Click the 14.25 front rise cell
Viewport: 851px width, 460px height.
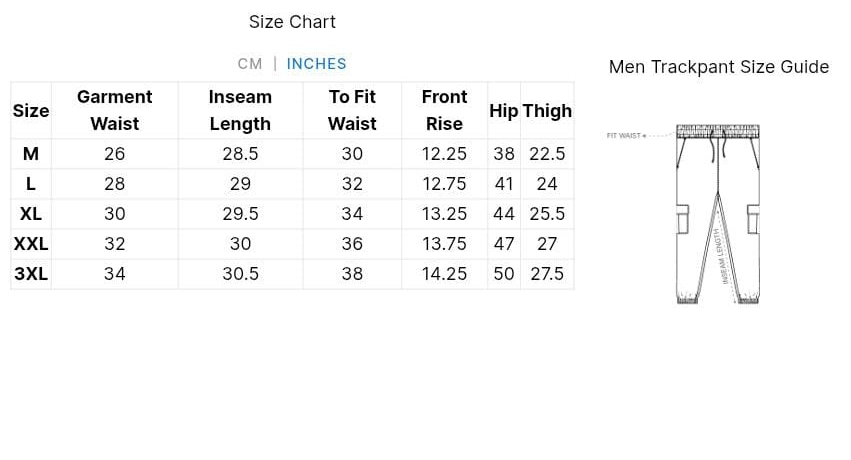[x=444, y=274]
